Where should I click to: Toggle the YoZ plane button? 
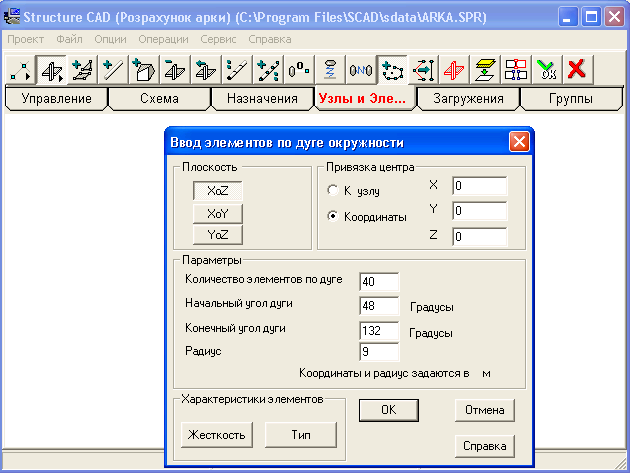coord(218,235)
